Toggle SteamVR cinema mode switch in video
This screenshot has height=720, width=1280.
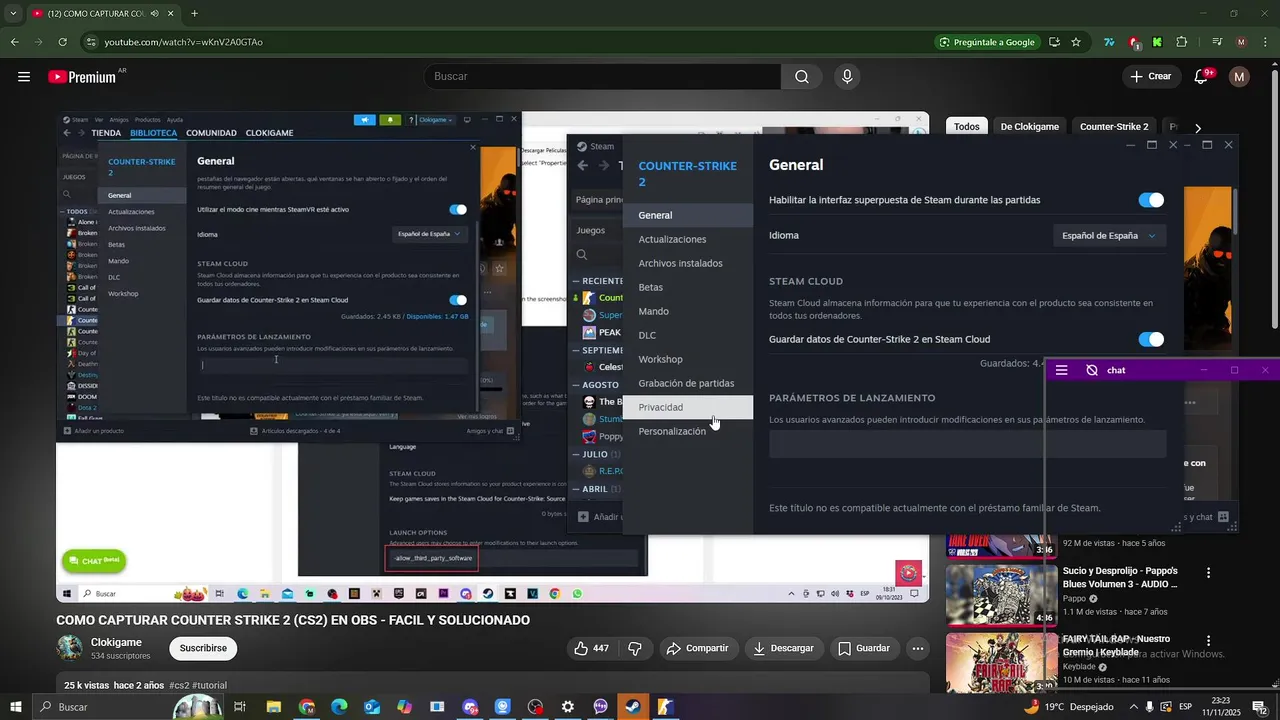[x=458, y=209]
